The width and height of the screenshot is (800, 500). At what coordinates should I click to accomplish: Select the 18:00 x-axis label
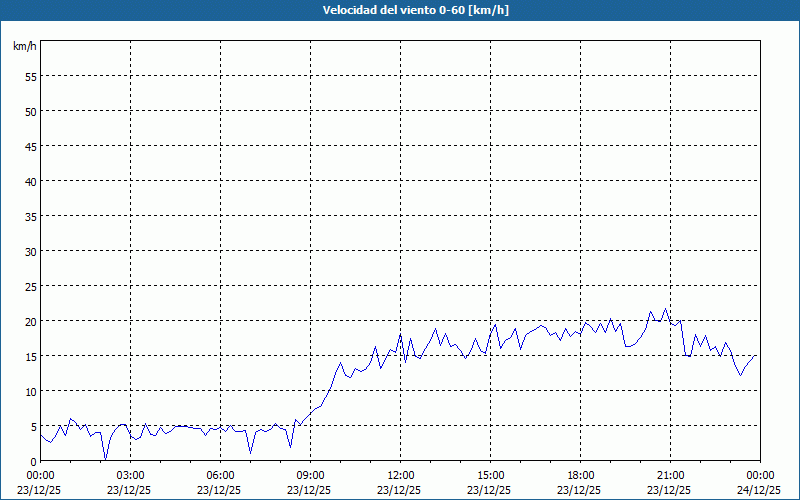[x=581, y=475]
